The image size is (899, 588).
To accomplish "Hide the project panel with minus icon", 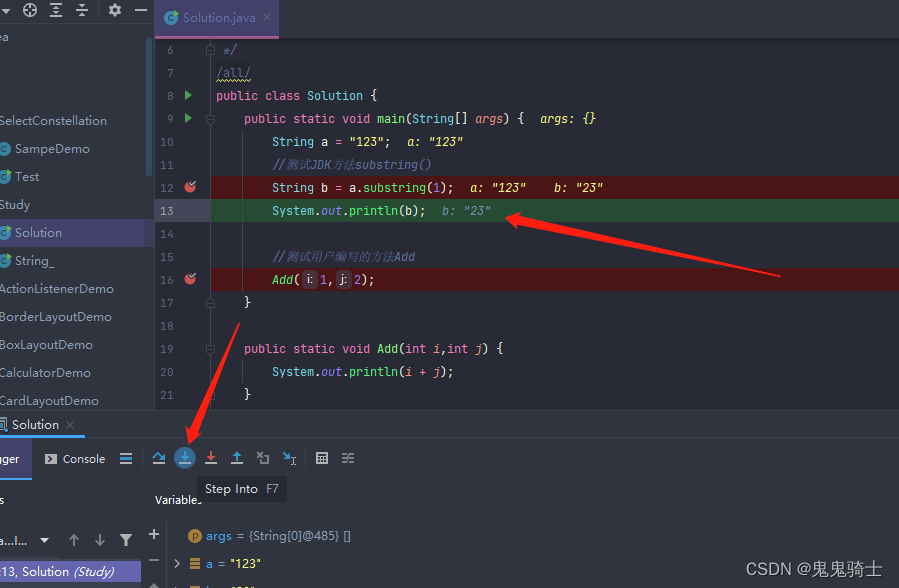I will click(x=140, y=10).
